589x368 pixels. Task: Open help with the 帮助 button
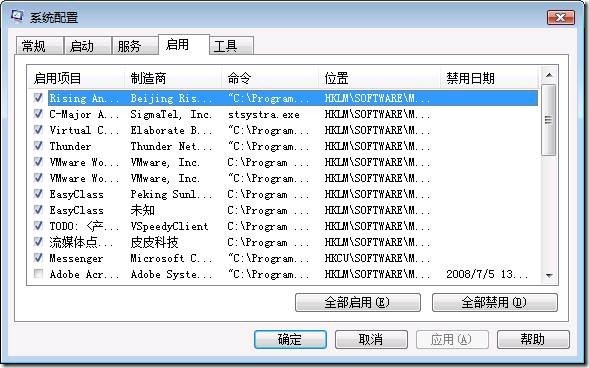pos(533,339)
